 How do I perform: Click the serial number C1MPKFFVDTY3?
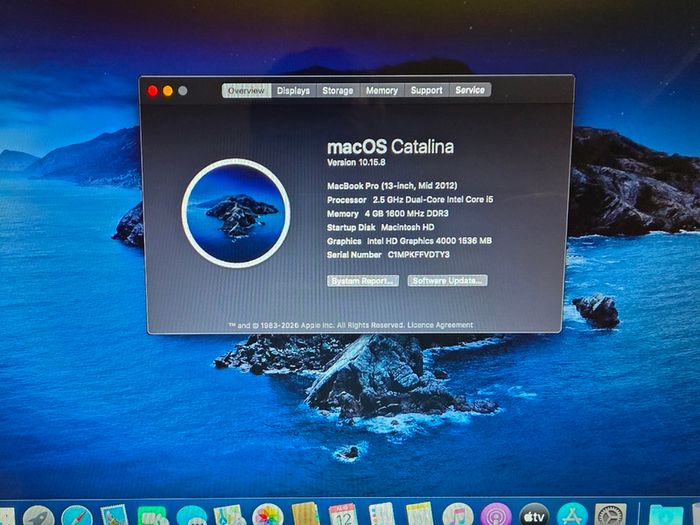pos(418,254)
